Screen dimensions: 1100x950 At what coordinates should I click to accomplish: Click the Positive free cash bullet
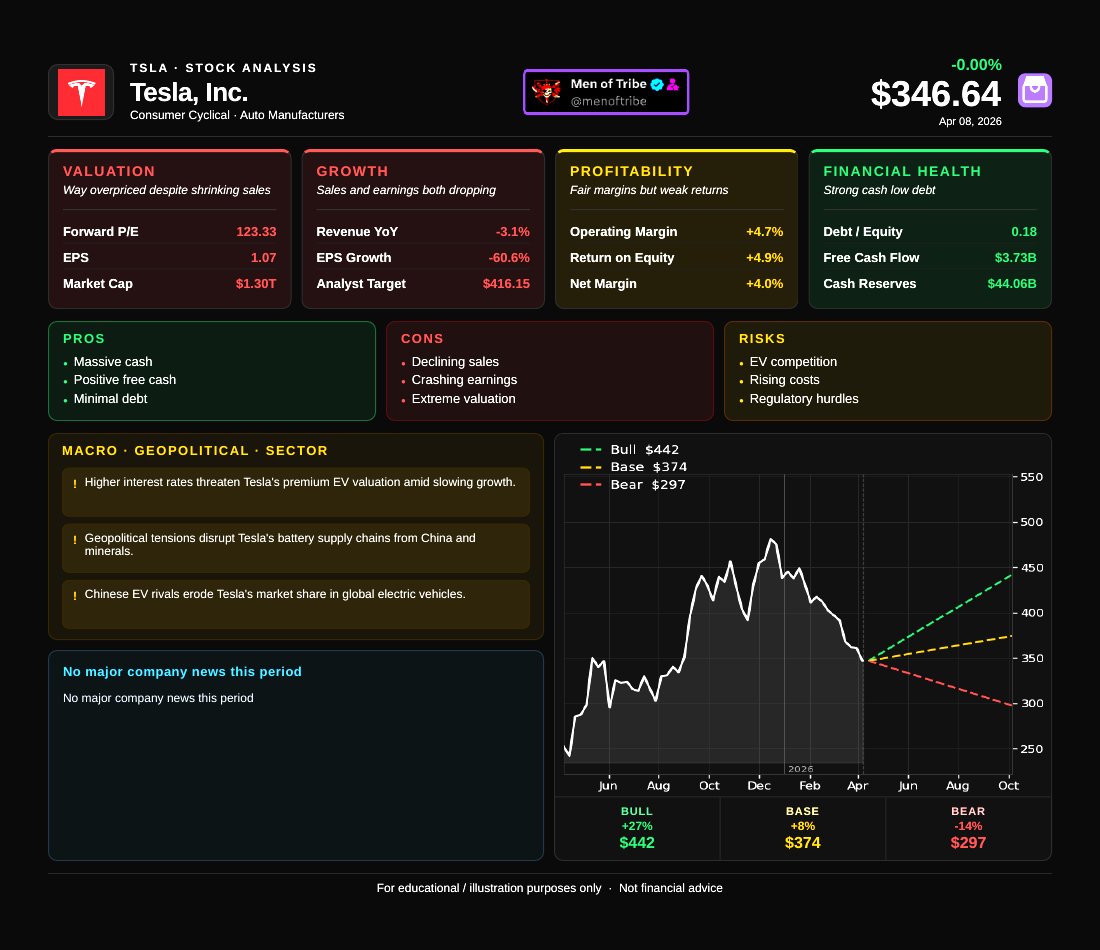[x=124, y=380]
